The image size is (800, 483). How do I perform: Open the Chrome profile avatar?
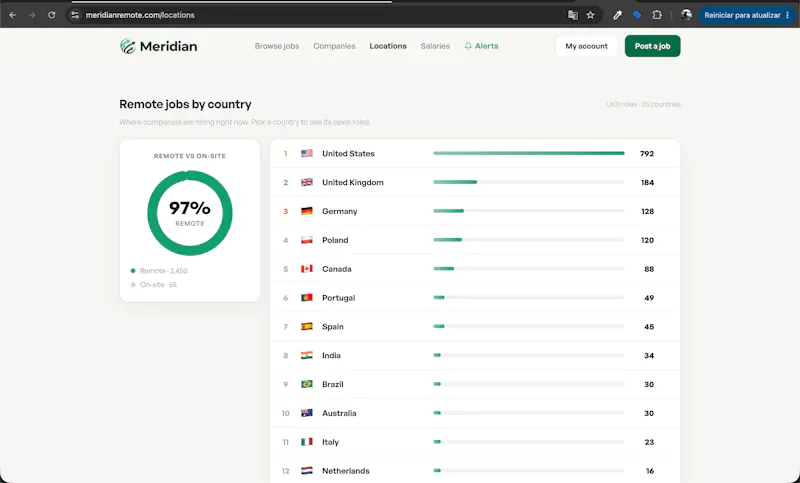pos(686,15)
